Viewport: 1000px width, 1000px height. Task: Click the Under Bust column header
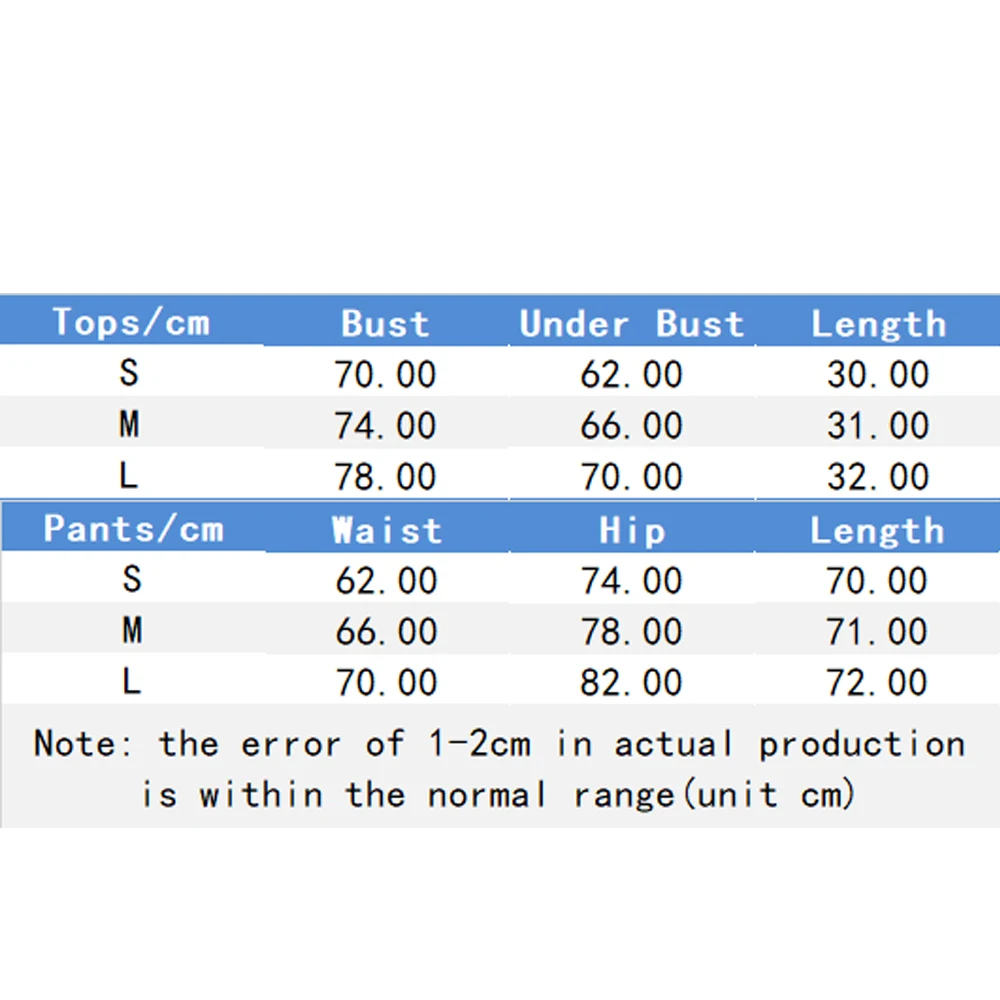(x=632, y=323)
